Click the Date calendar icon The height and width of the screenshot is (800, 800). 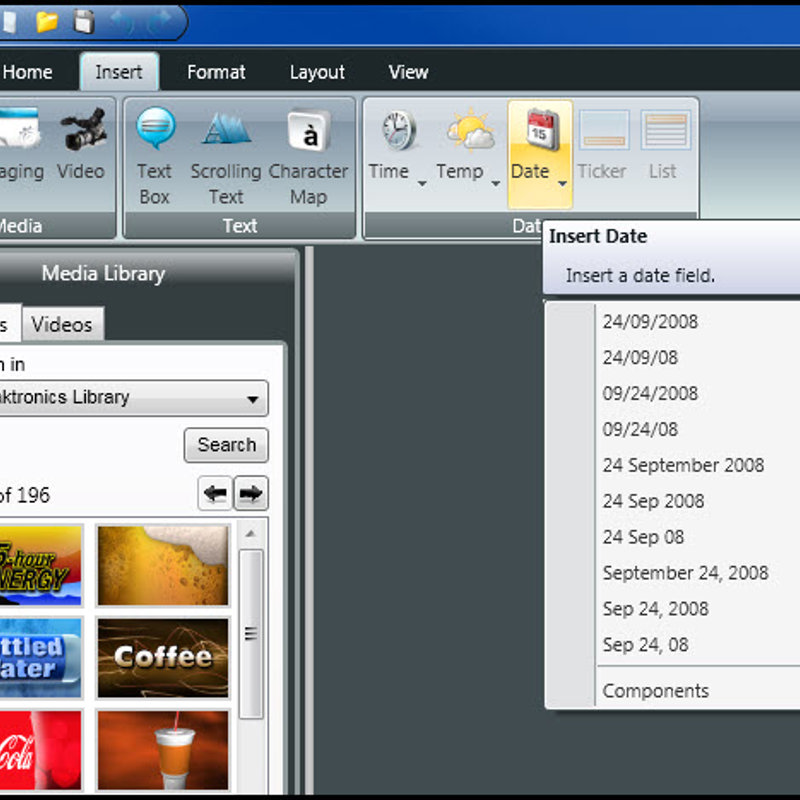pyautogui.click(x=541, y=131)
